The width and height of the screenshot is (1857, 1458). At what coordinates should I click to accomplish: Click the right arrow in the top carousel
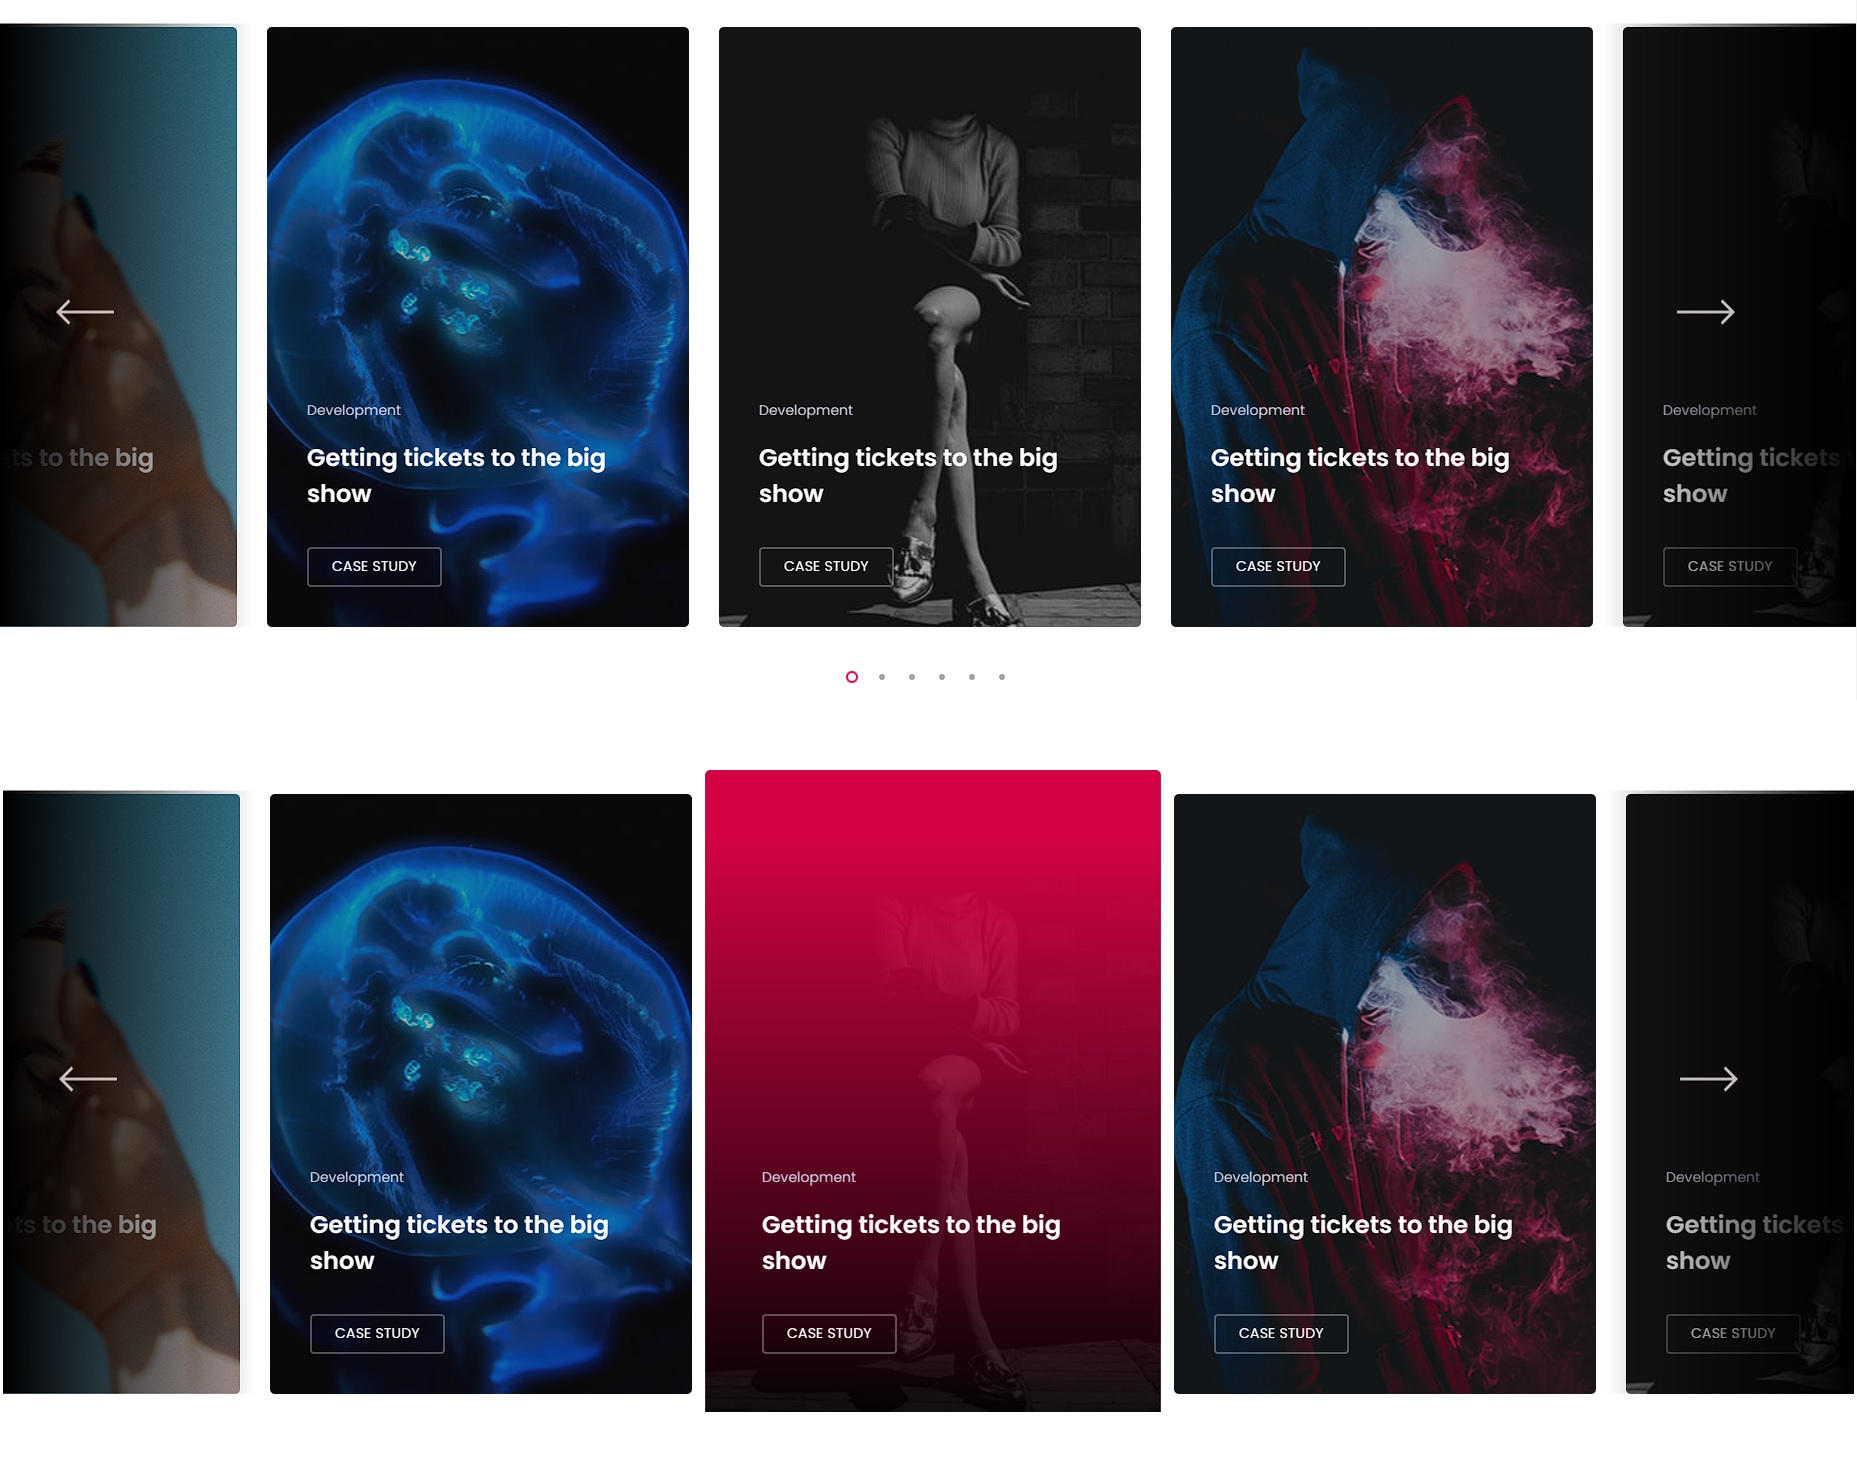point(1705,312)
